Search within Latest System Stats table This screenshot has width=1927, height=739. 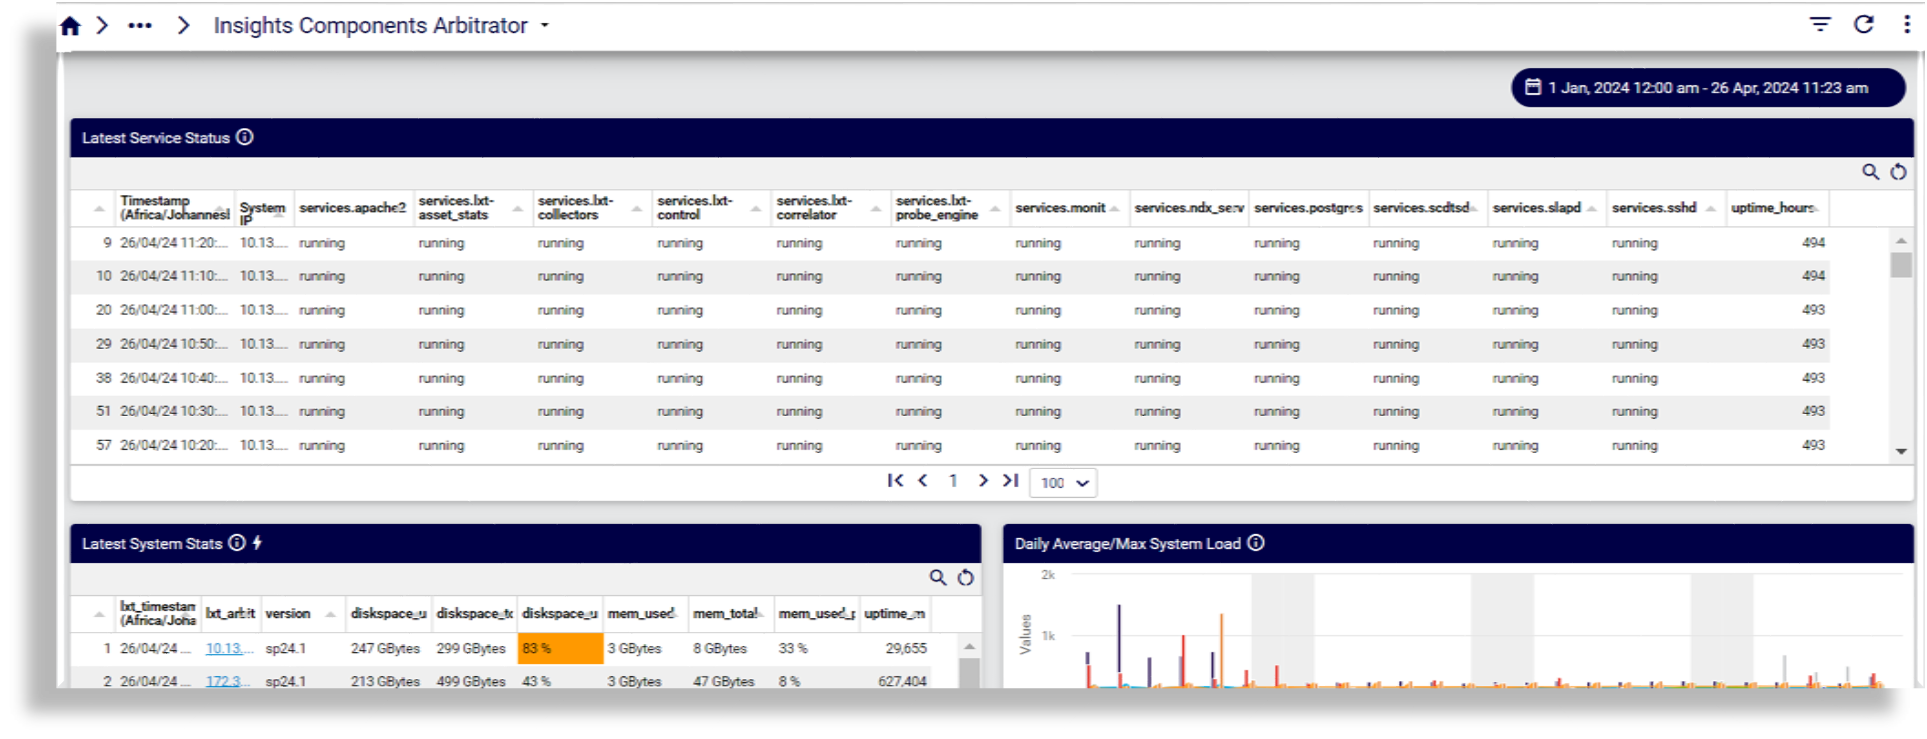[x=938, y=578]
